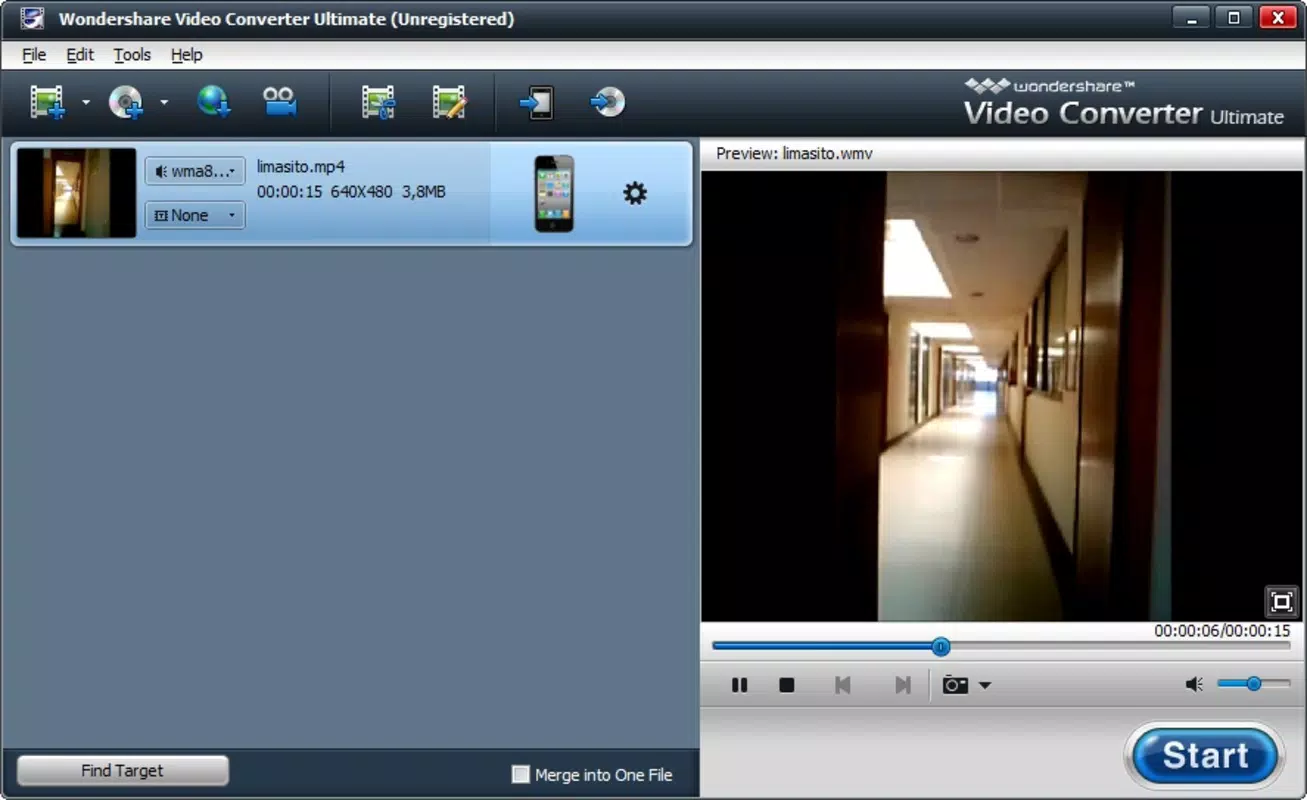Click the file details 00:00:15 640X480 3,8MB
The image size is (1307, 800).
coord(351,192)
